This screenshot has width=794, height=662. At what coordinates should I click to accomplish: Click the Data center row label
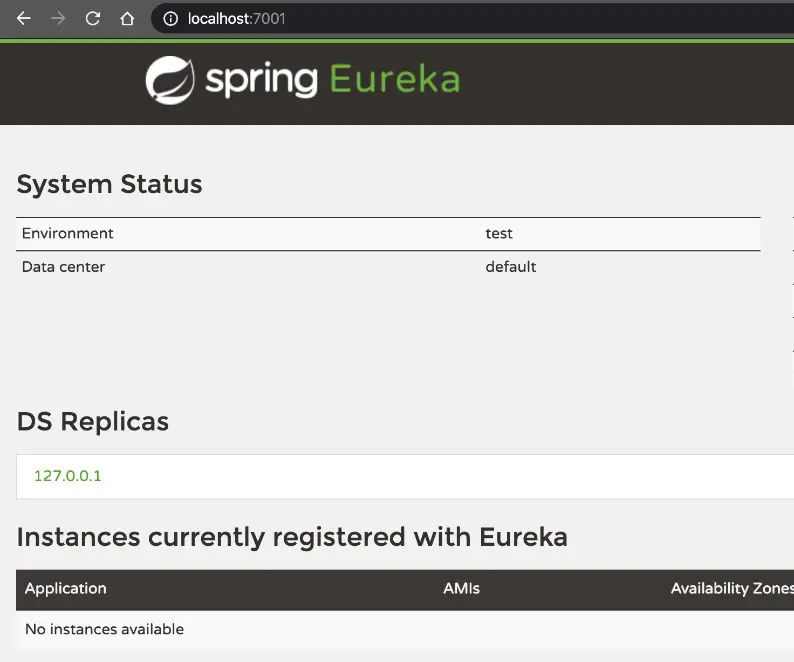coord(63,267)
